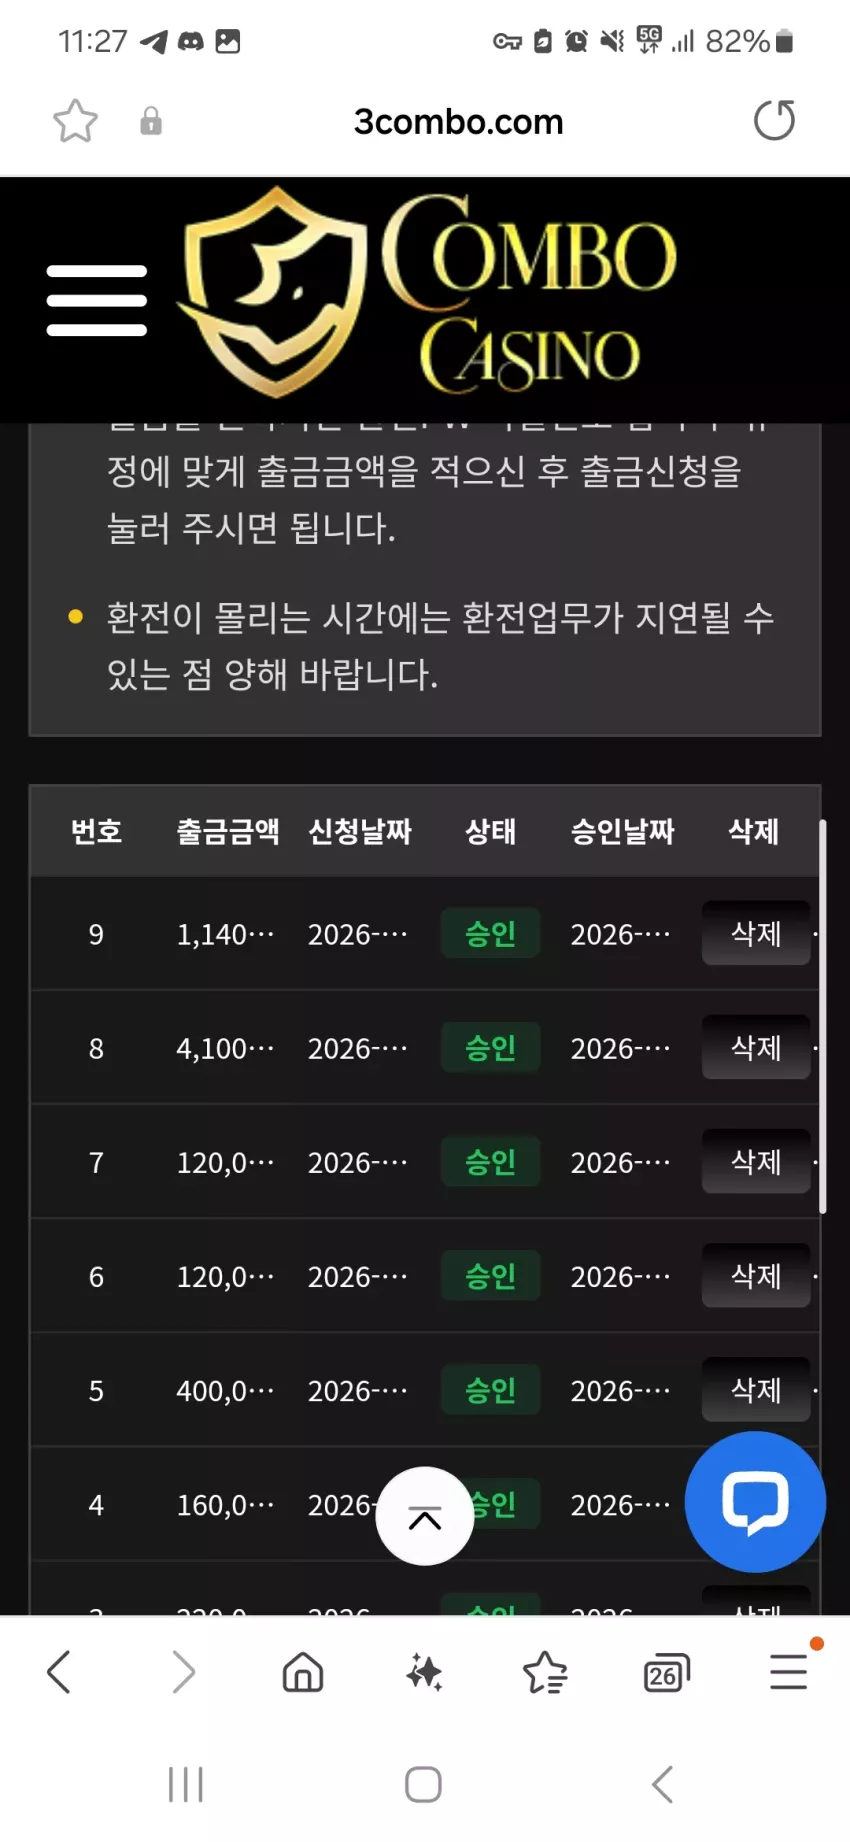Tap the 3combo.com address bar
850x1842 pixels.
[458, 121]
